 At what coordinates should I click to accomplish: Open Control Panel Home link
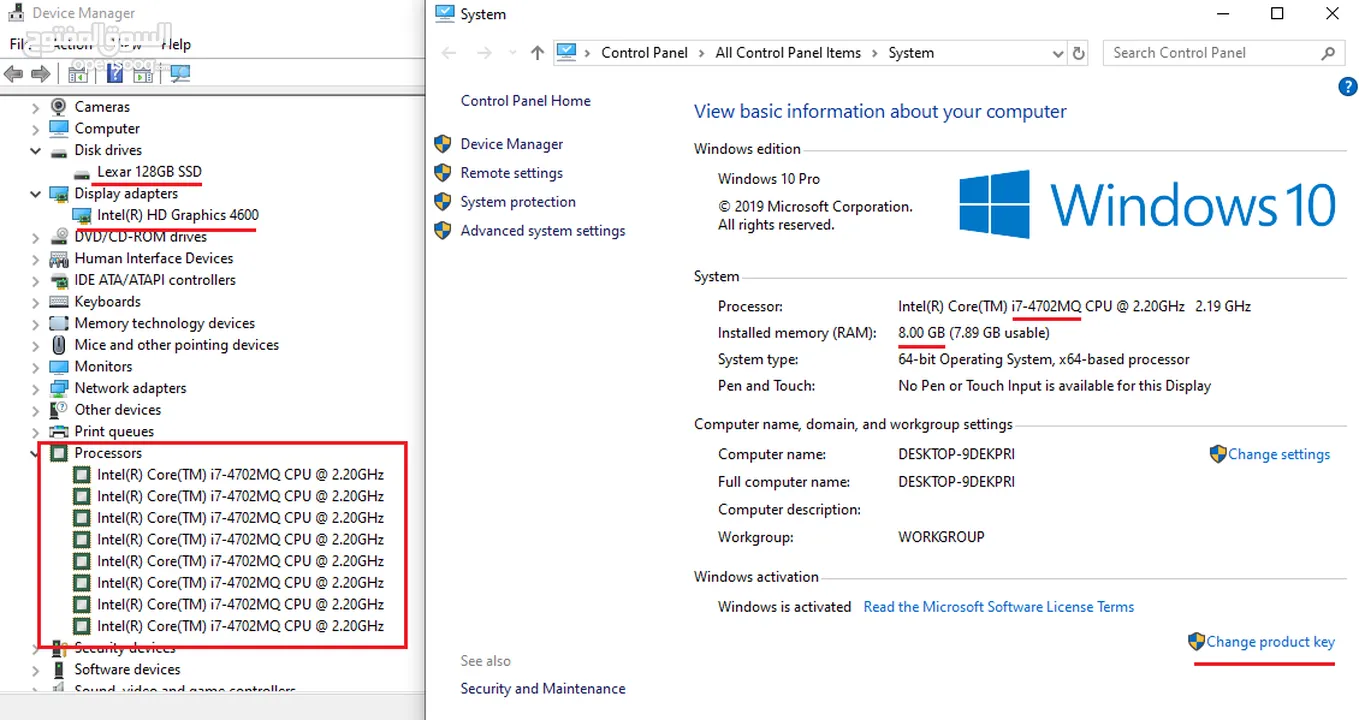[x=525, y=101]
